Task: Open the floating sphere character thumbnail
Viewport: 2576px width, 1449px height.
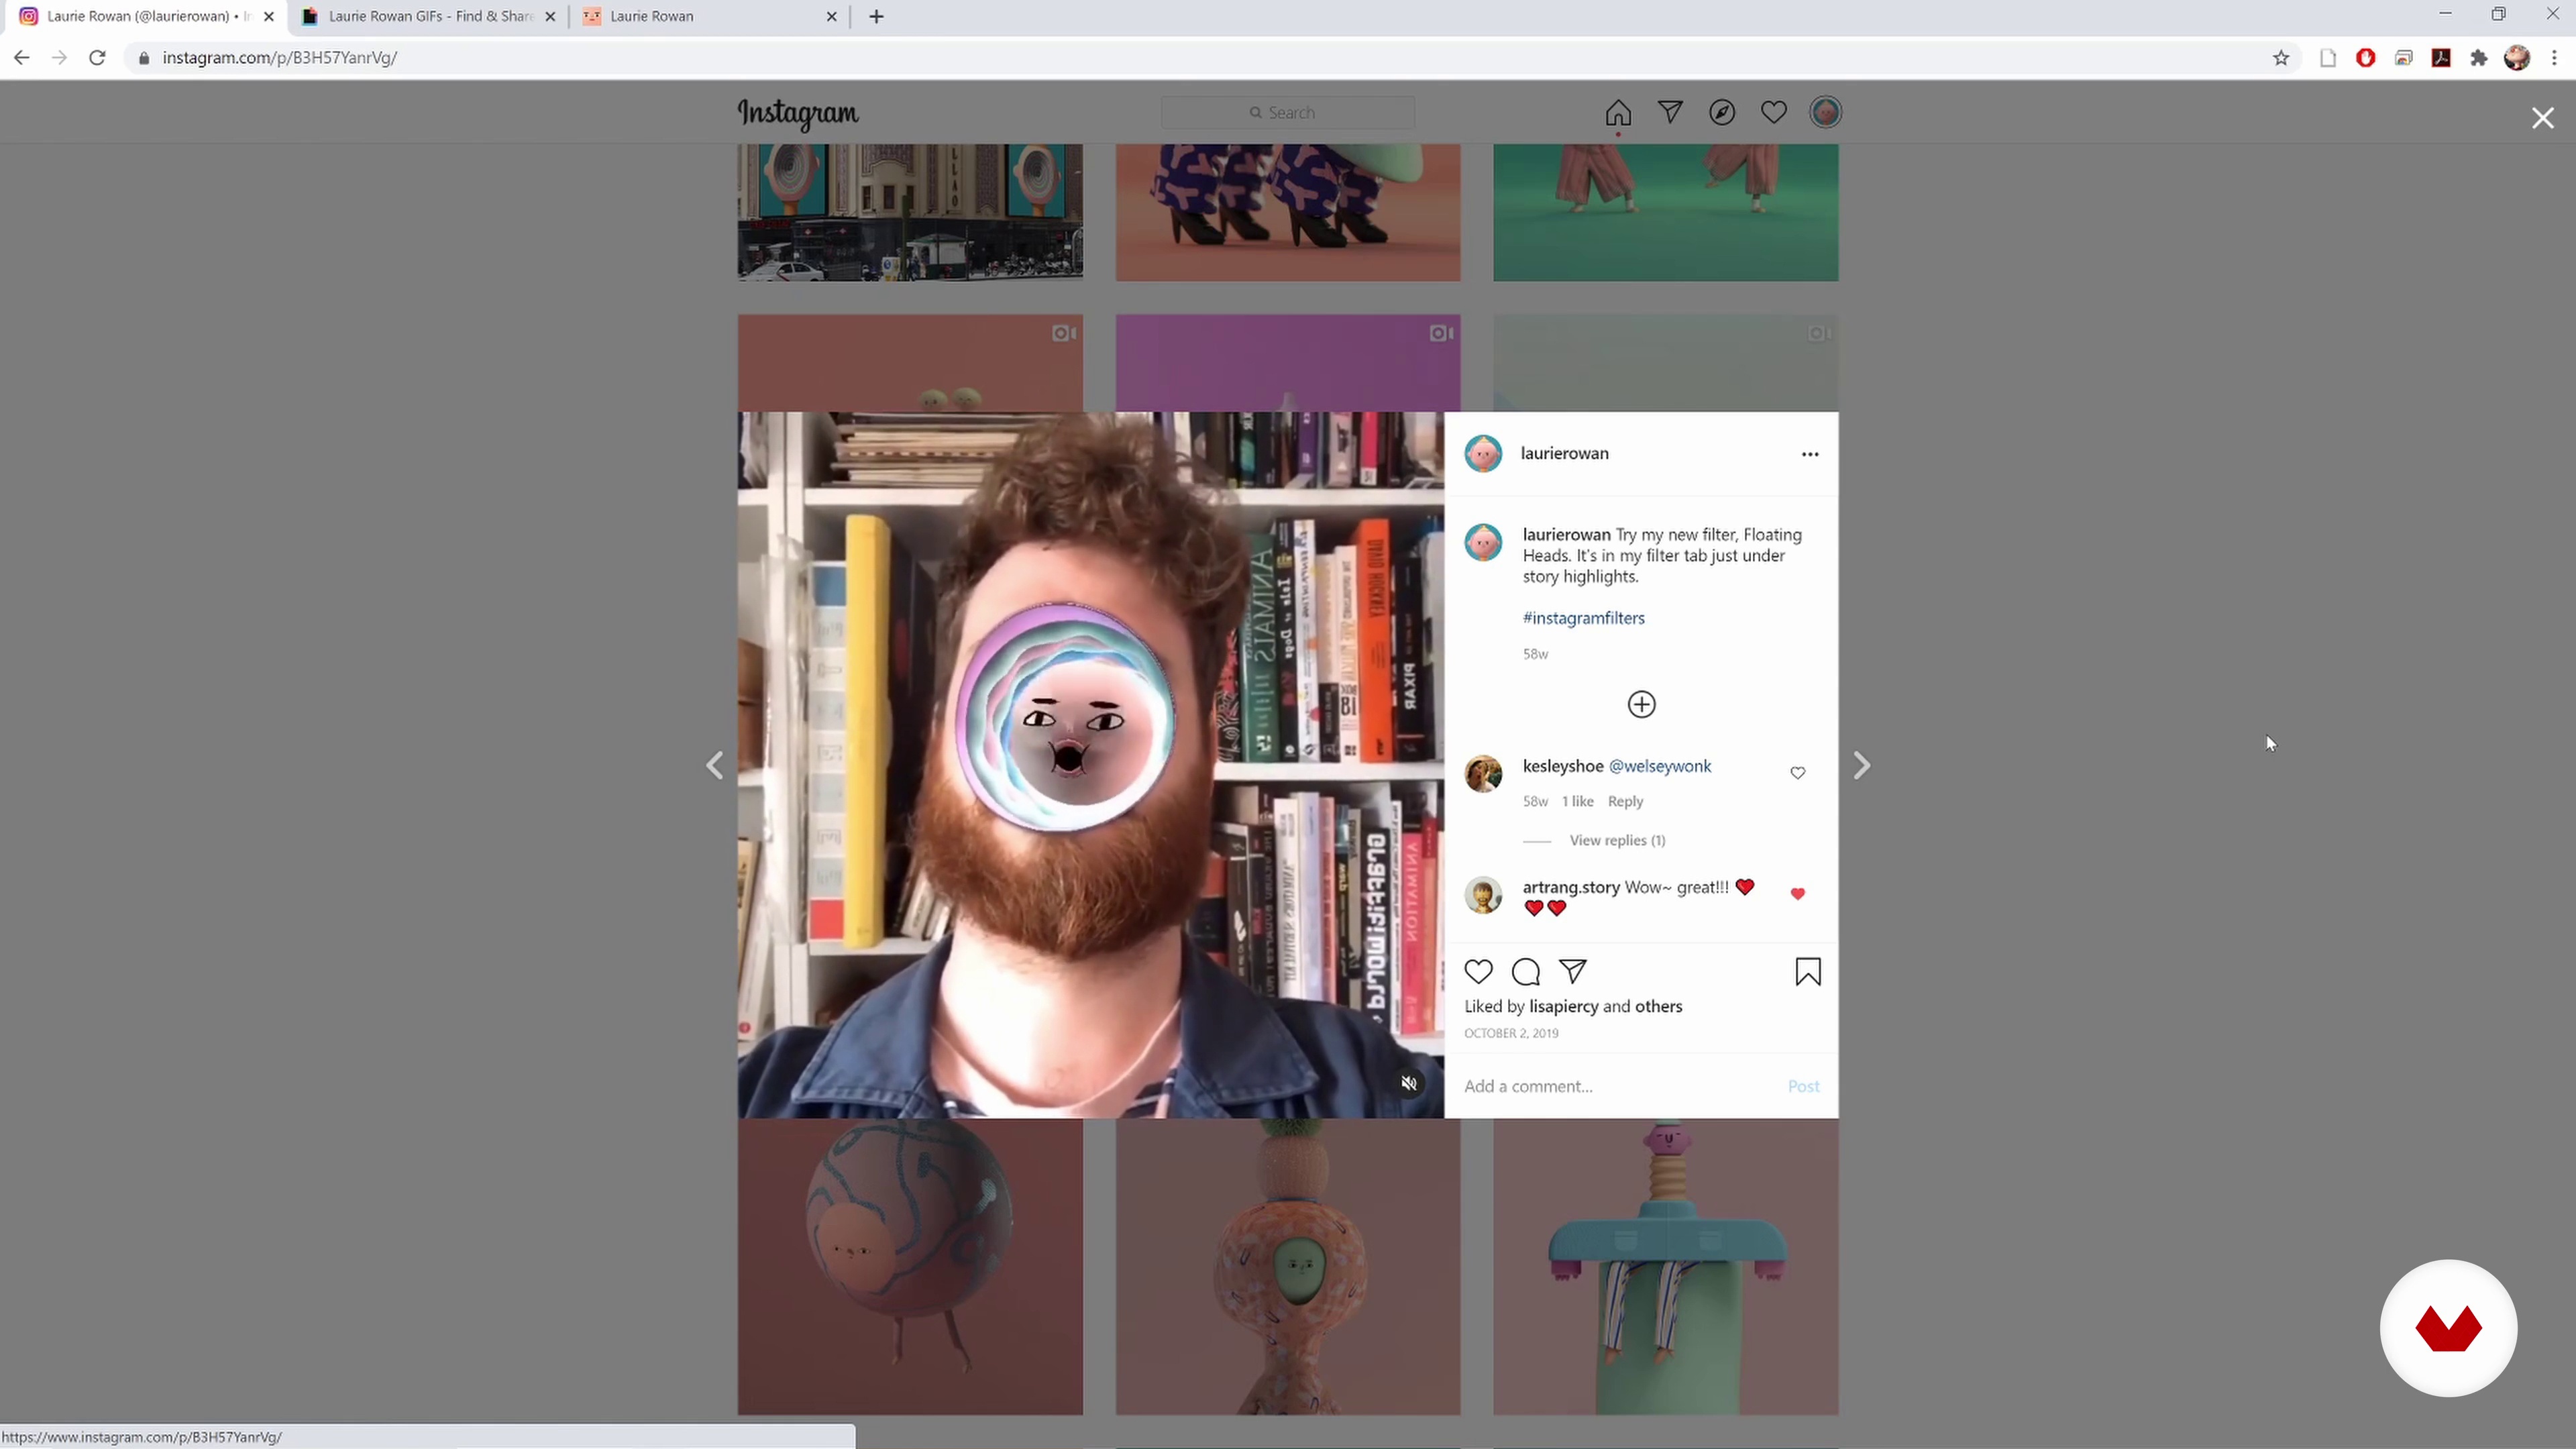Action: click(910, 1266)
